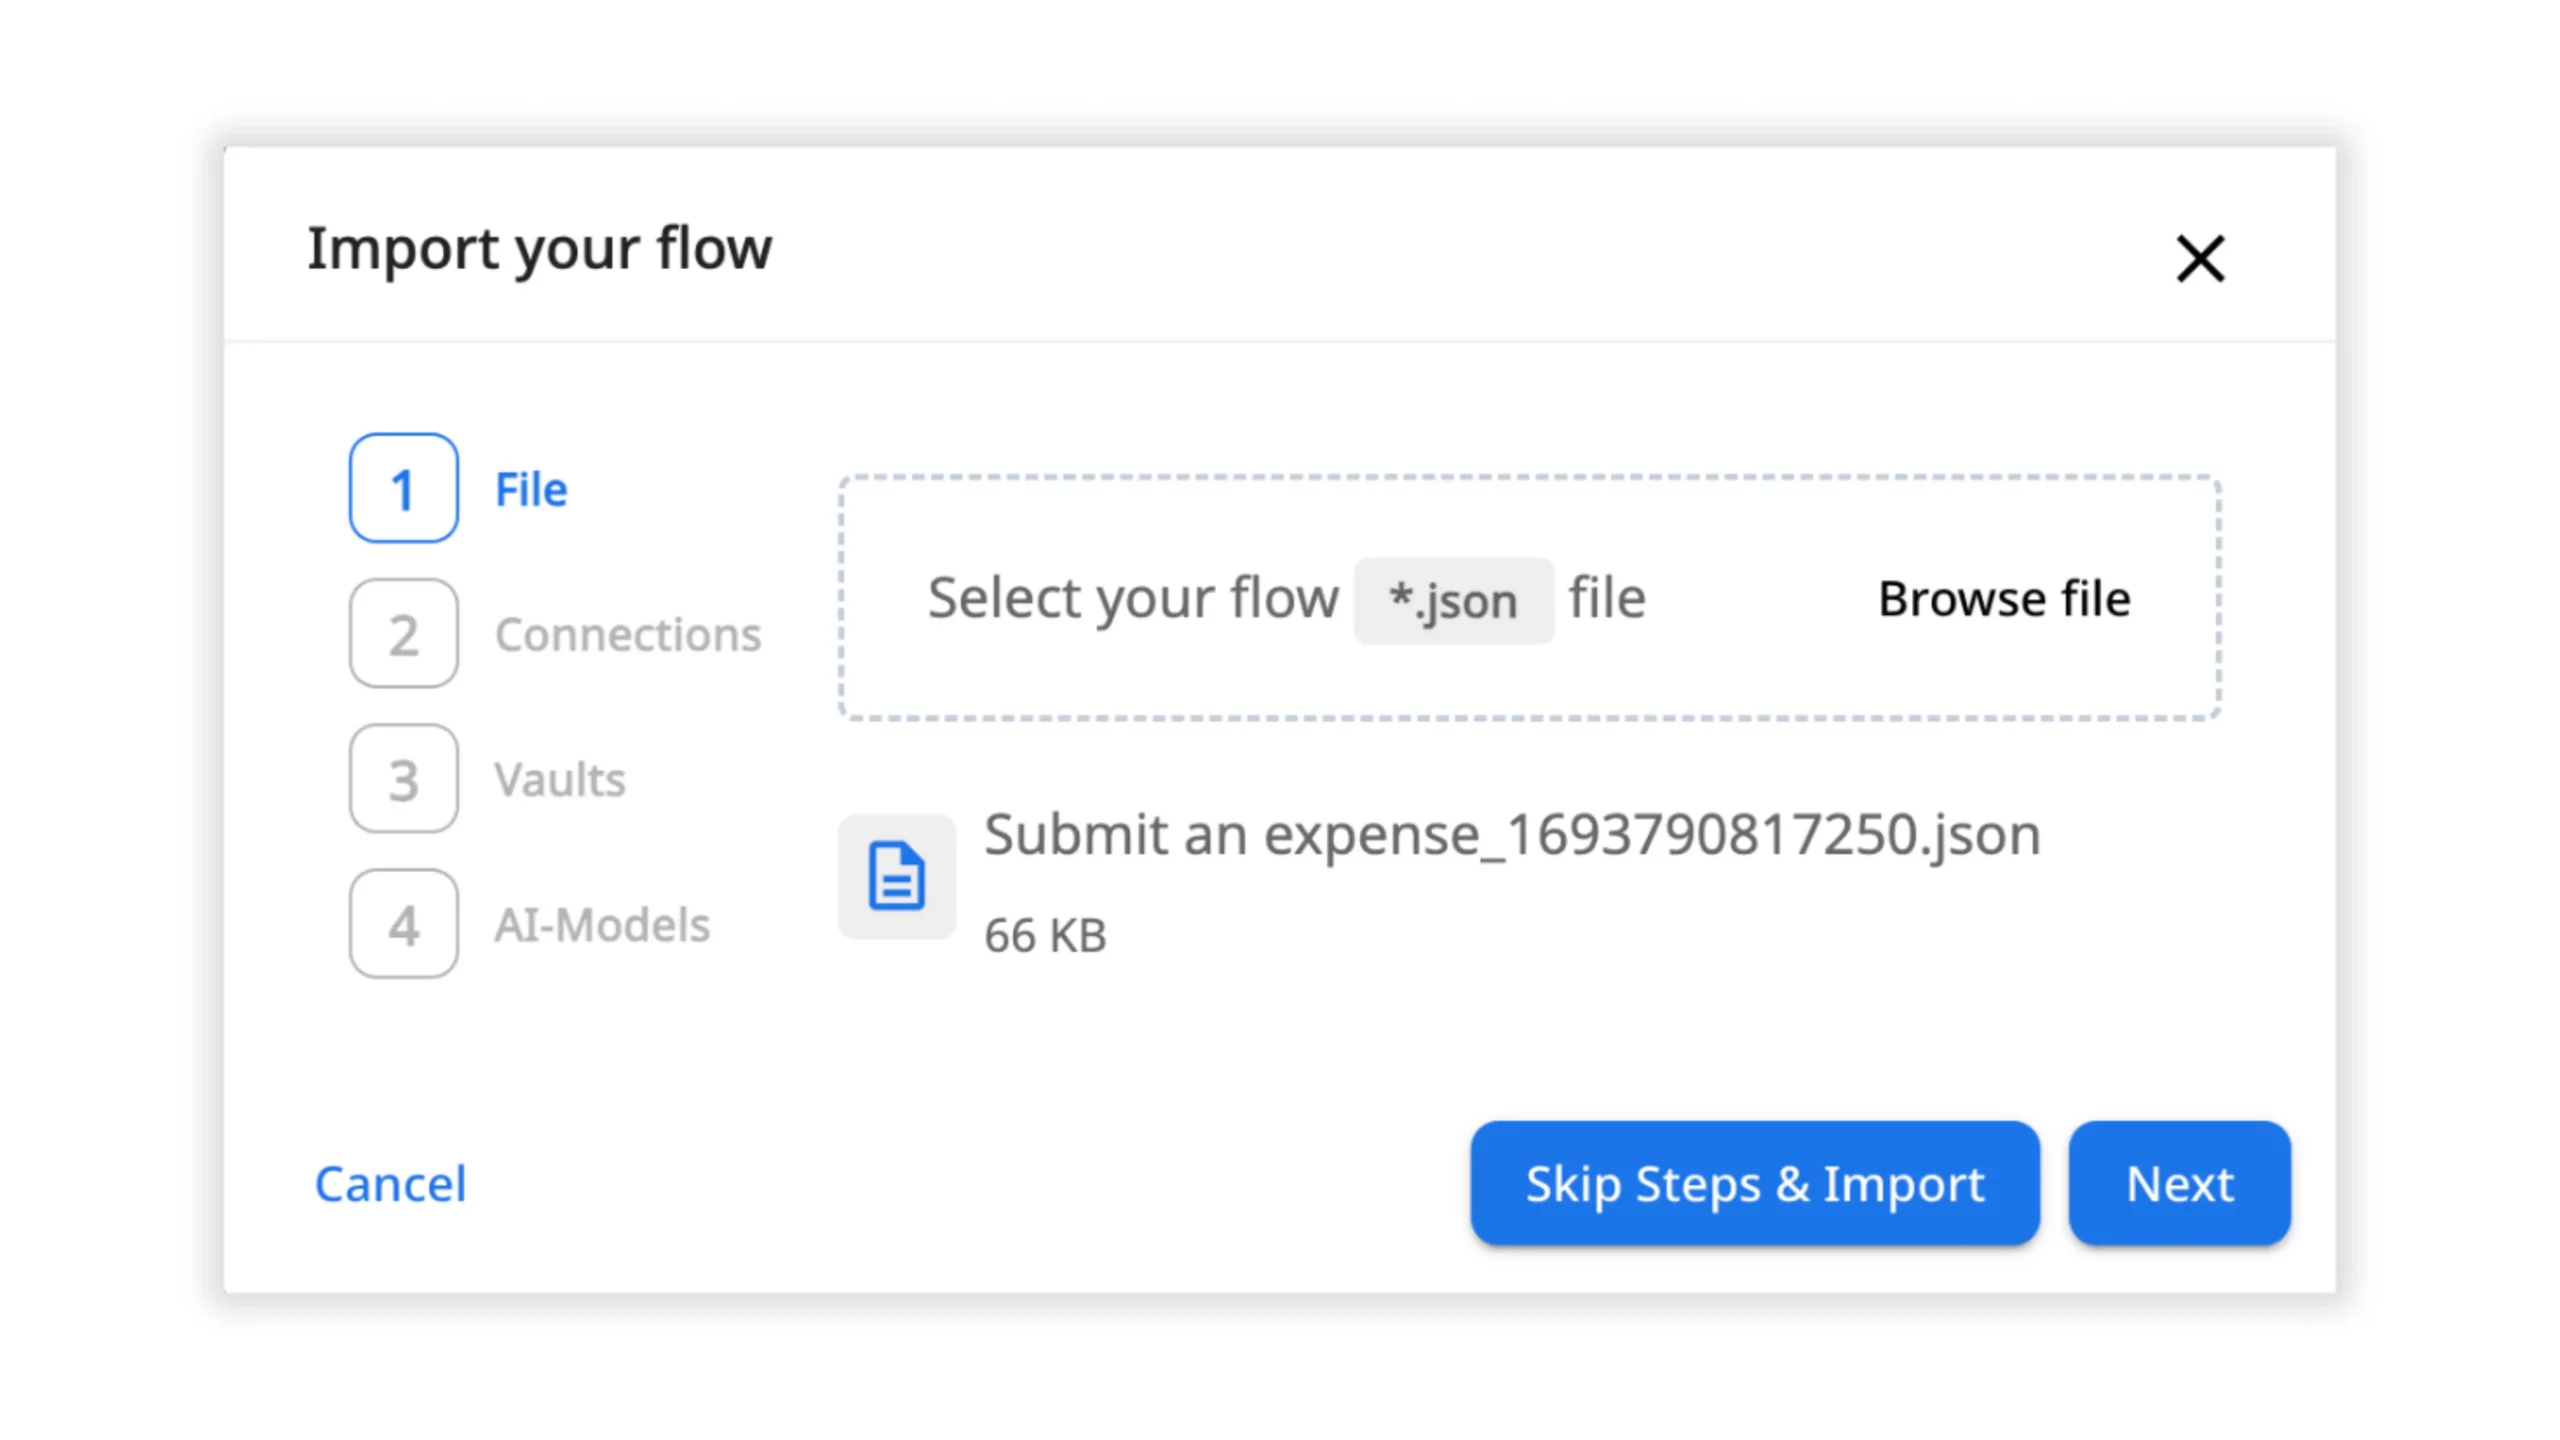Select step 1 number box

[403, 488]
